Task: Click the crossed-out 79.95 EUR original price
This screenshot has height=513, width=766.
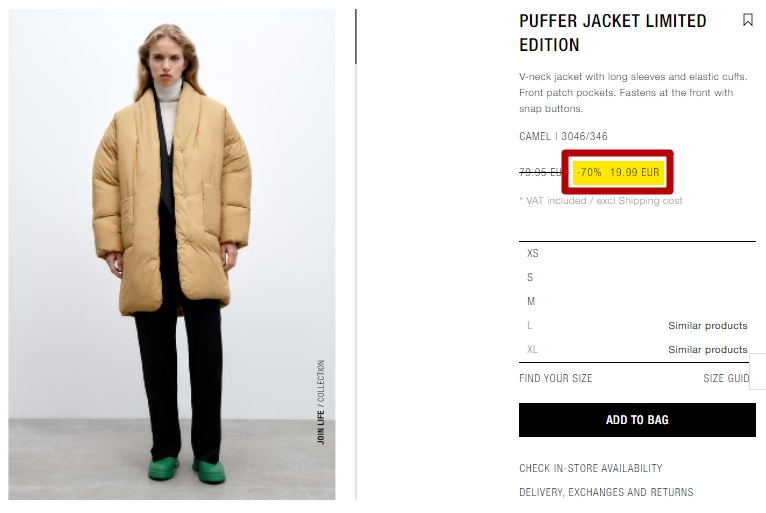Action: coord(541,172)
